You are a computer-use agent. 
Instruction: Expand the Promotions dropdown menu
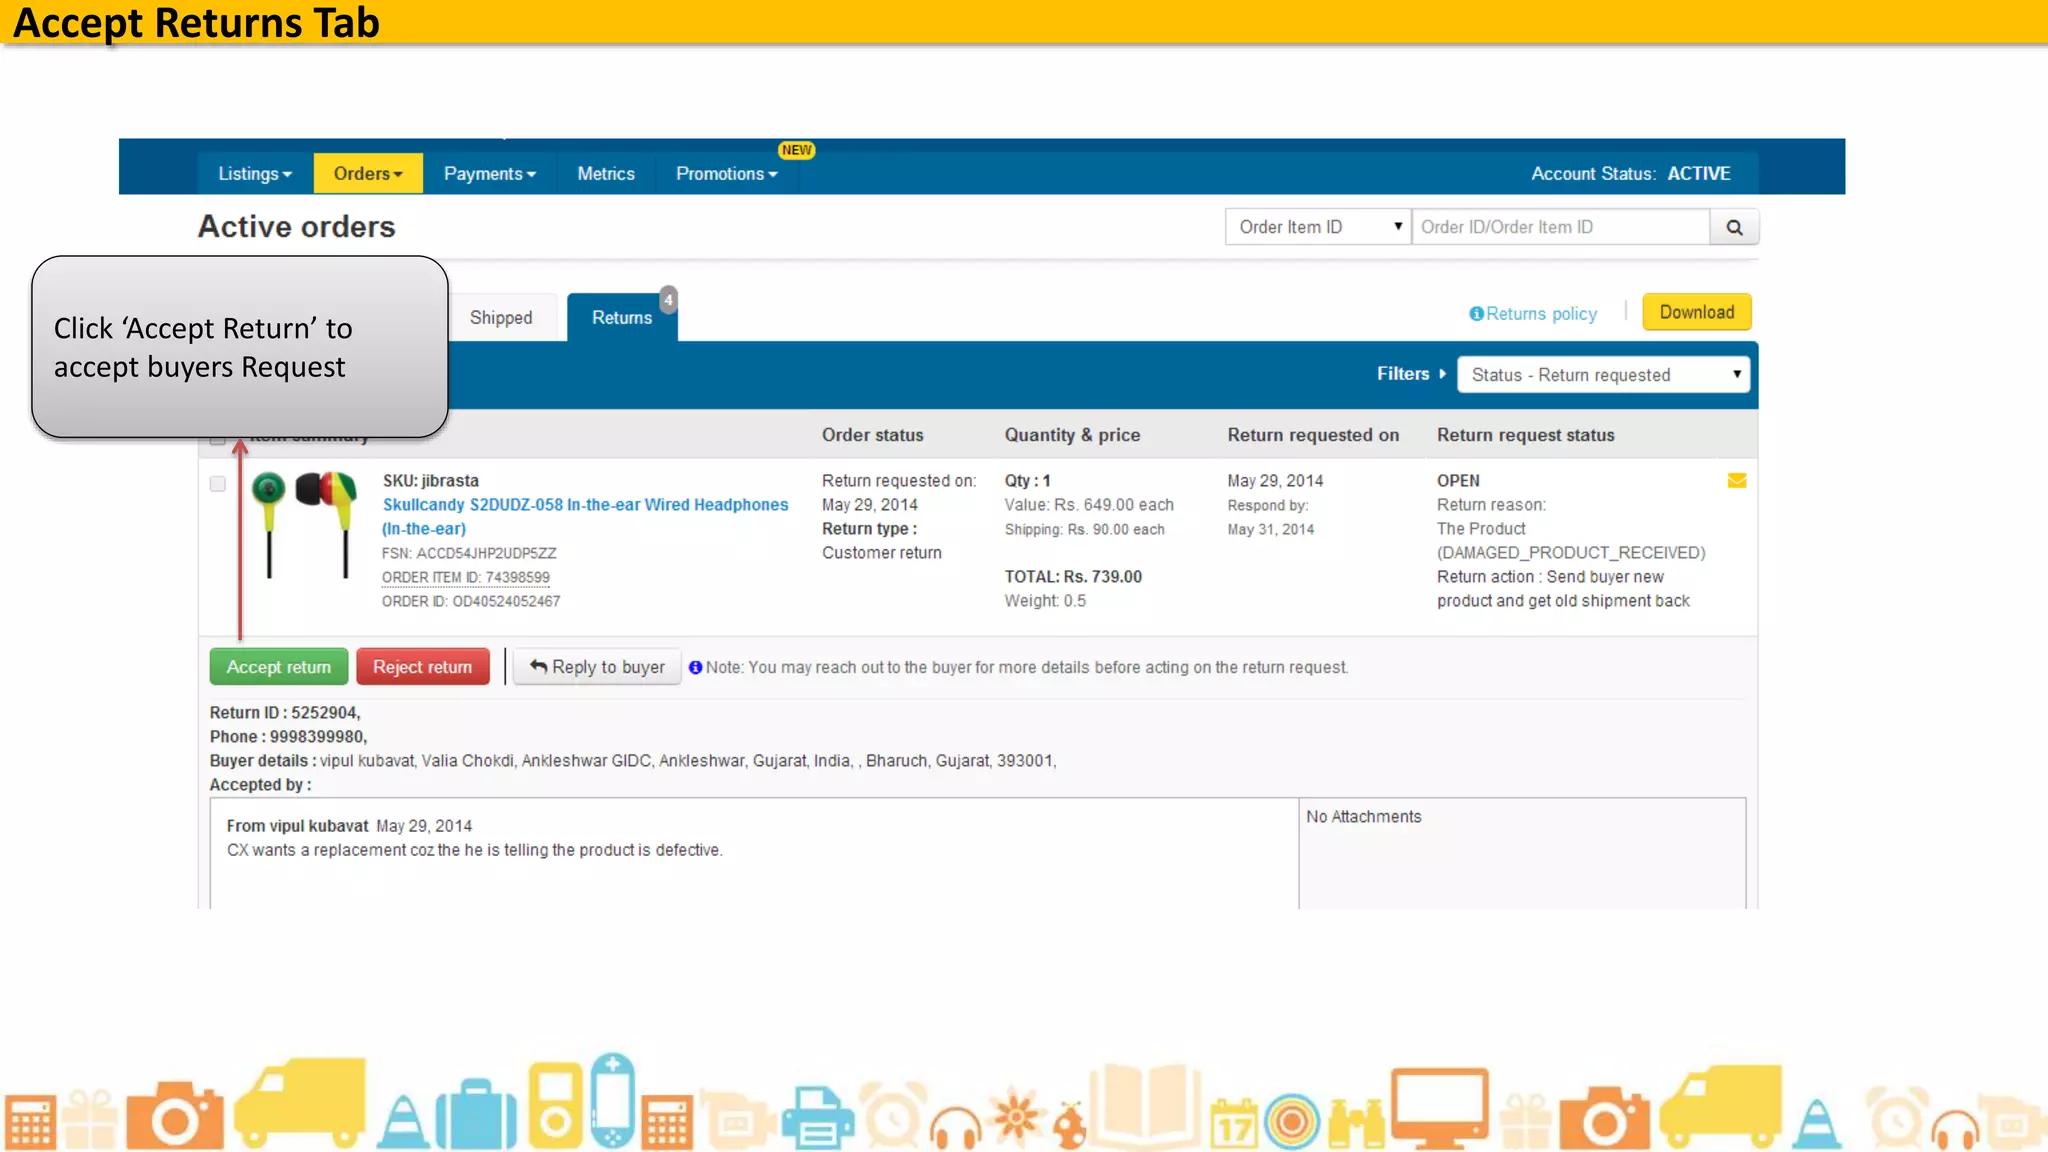pos(727,174)
